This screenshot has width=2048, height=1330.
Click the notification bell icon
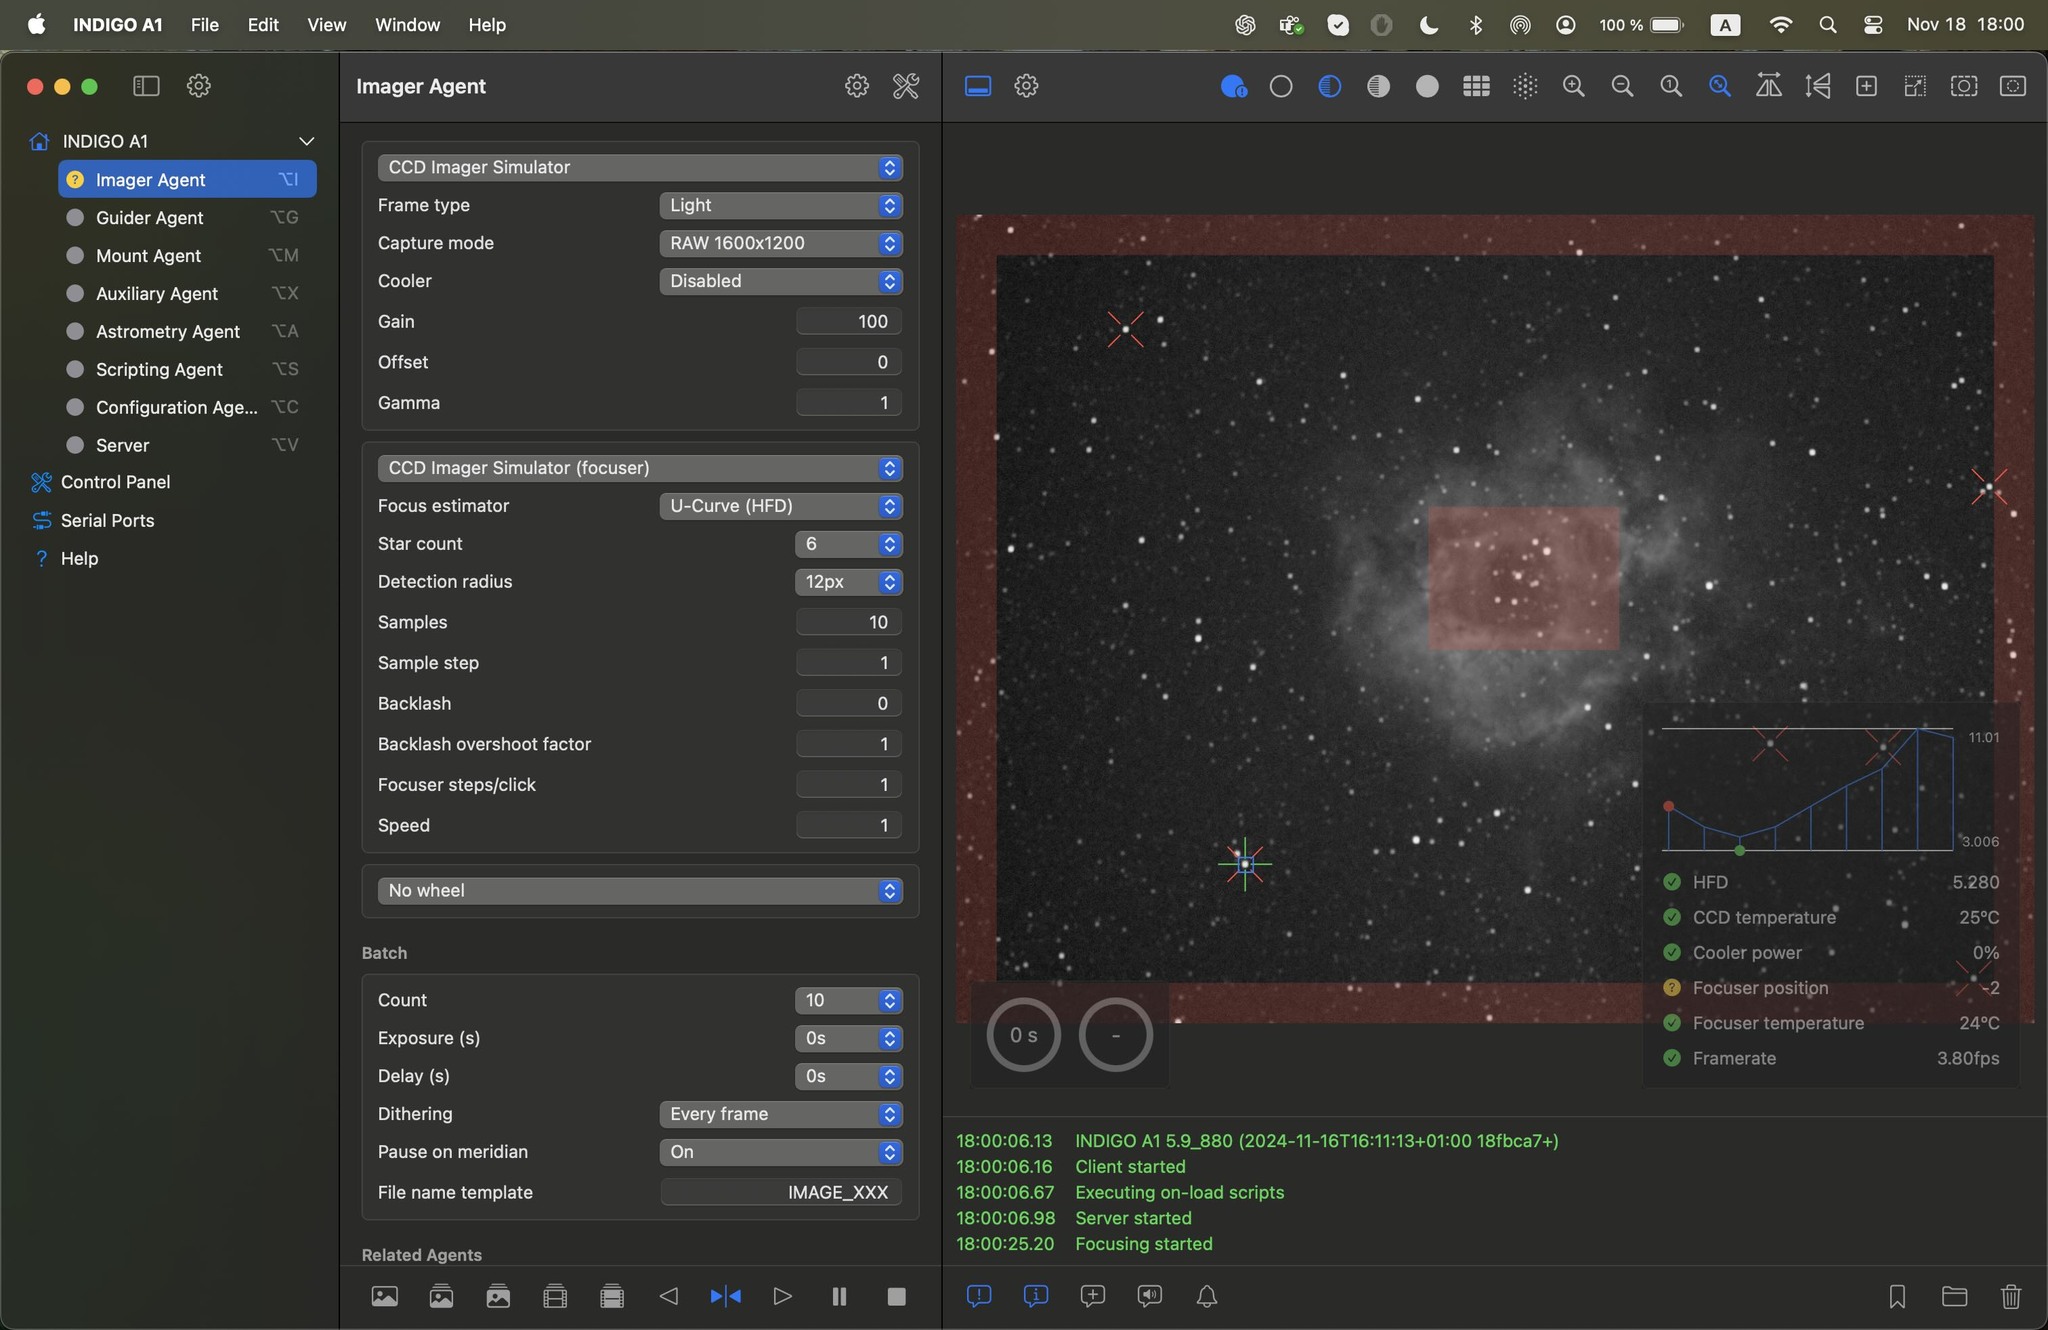[1207, 1296]
